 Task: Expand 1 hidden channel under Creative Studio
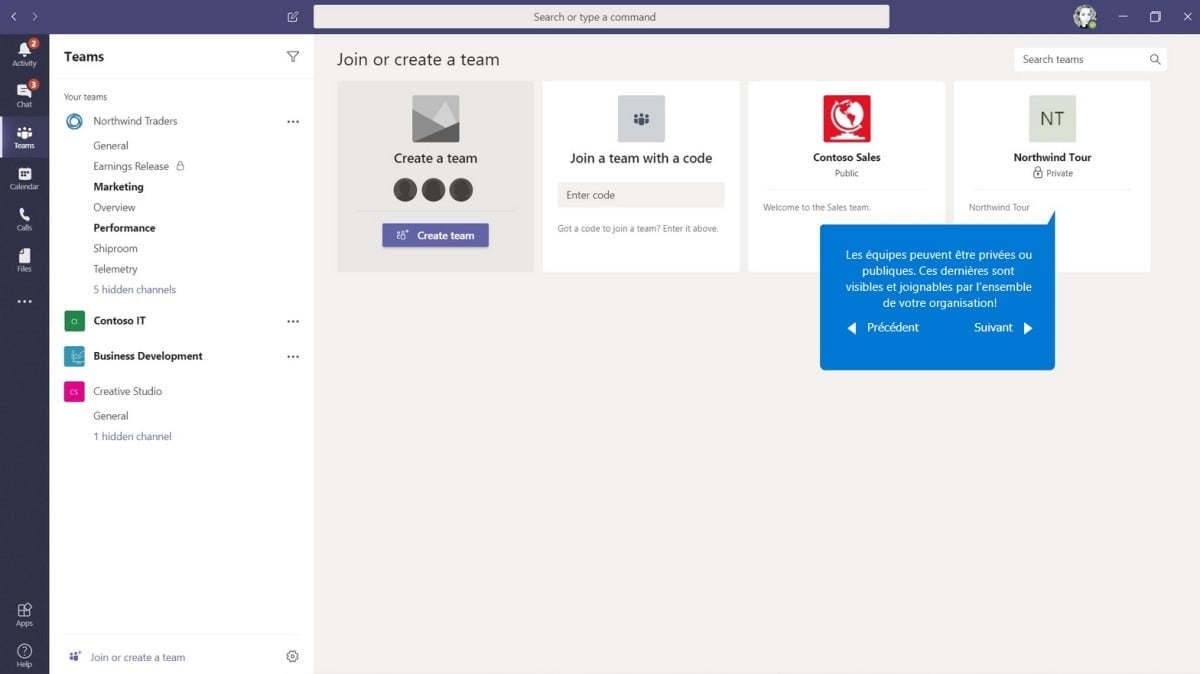[x=132, y=436]
